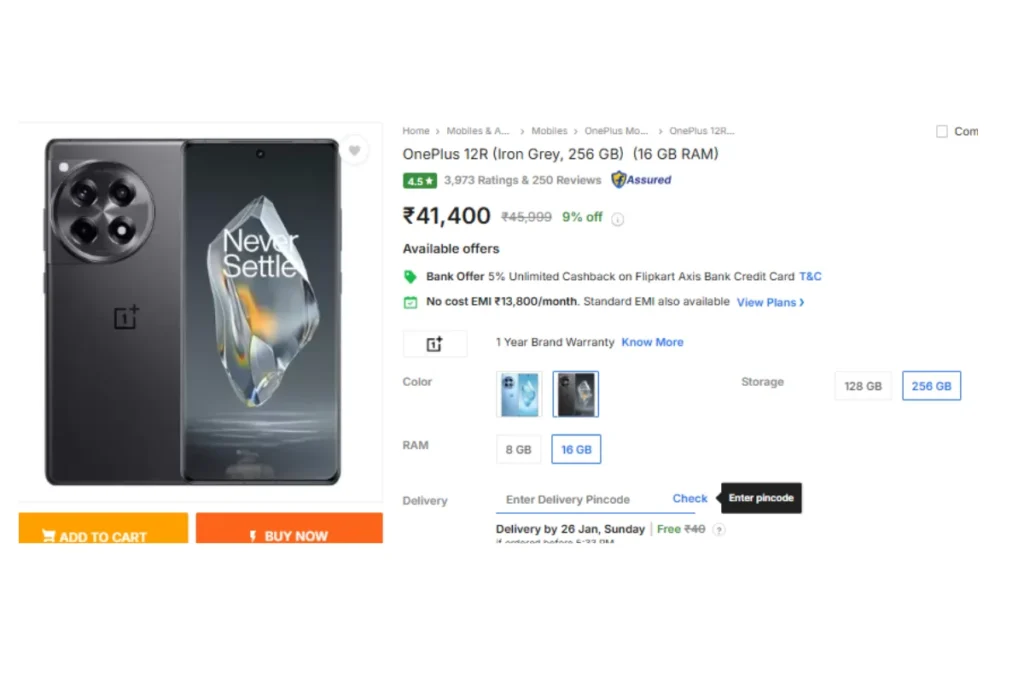
Task: Click the Enter Delivery Pincode field
Action: (x=581, y=500)
